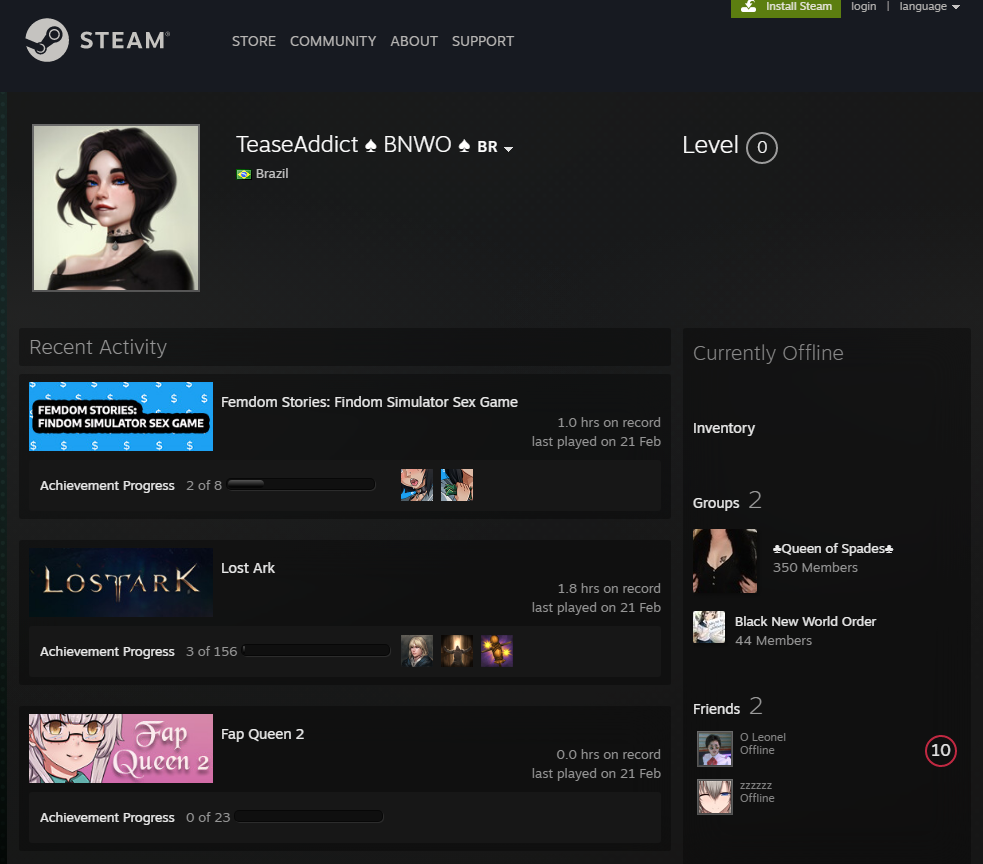
Task: Click the Recent Activity heading
Action: [98, 347]
